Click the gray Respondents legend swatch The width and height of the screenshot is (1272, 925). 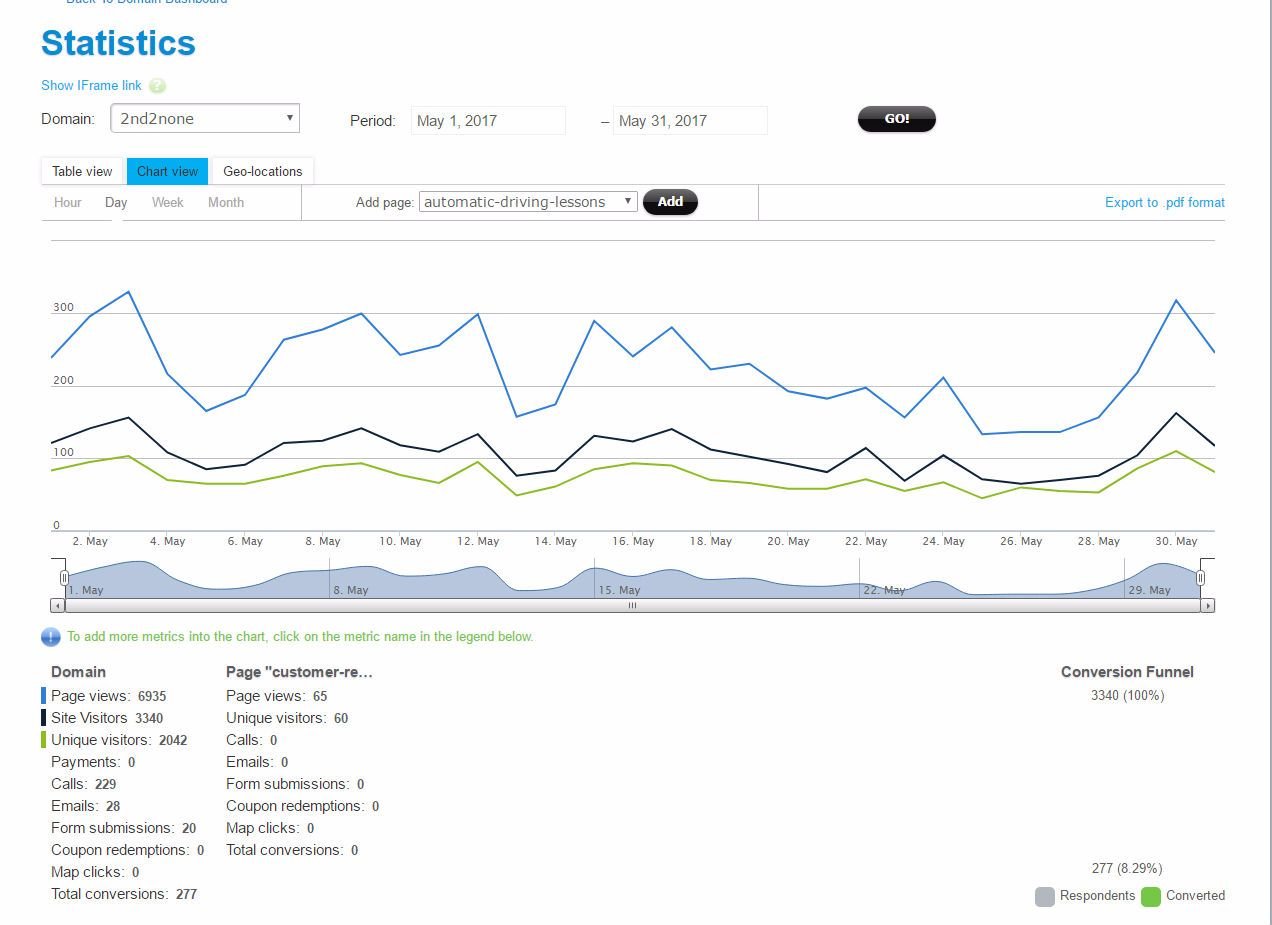point(1045,896)
